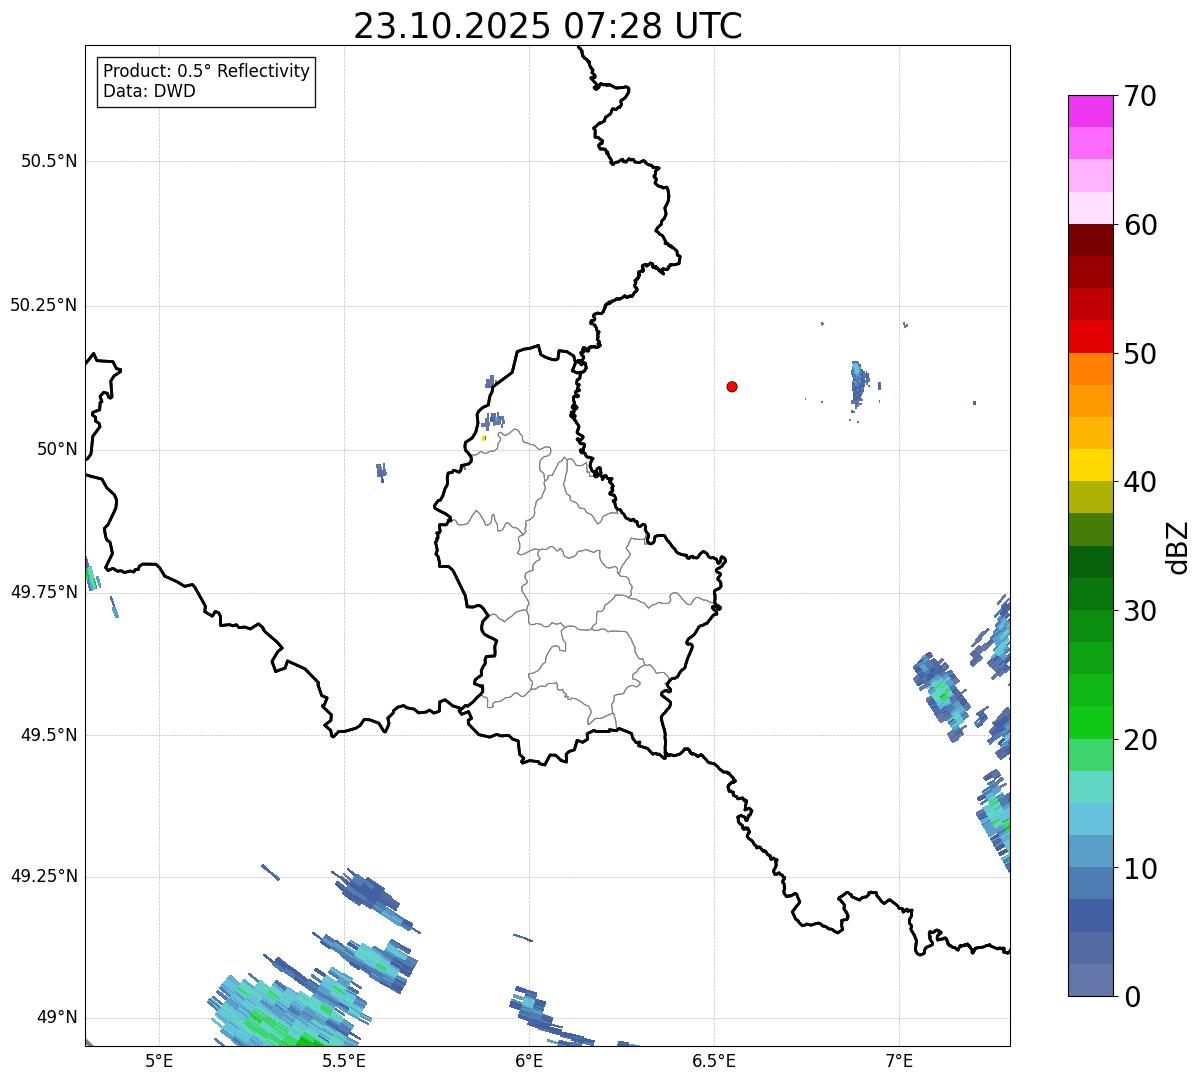Click the radar echo east of the red dot

pyautogui.click(x=858, y=384)
